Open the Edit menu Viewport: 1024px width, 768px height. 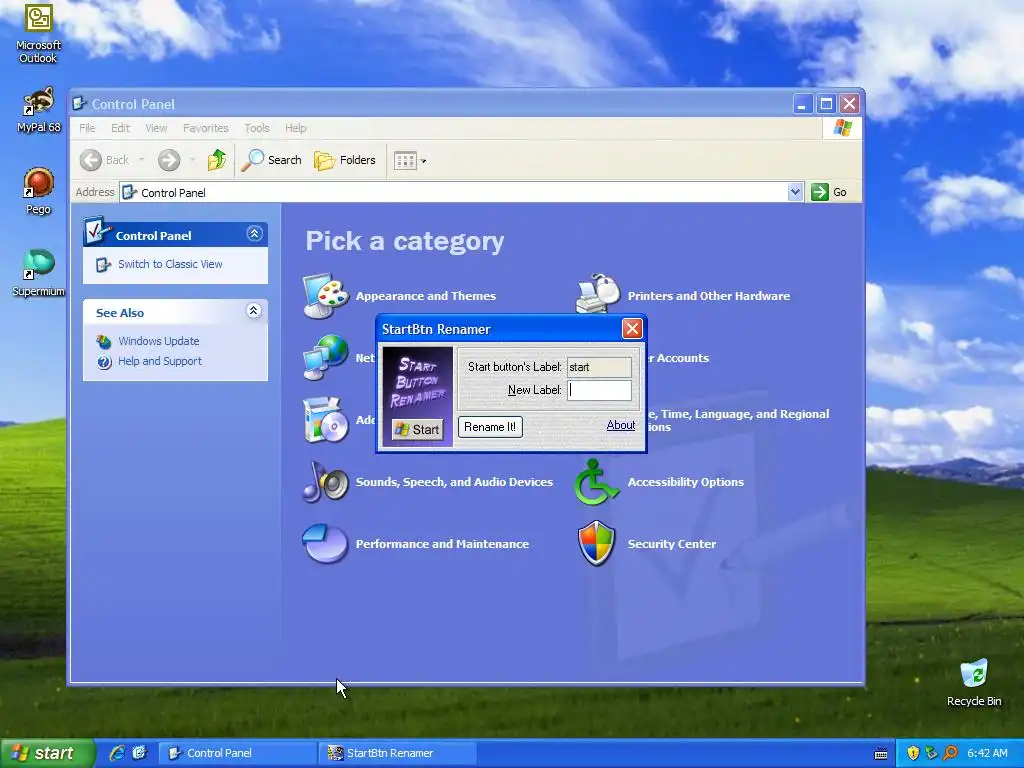(x=120, y=128)
